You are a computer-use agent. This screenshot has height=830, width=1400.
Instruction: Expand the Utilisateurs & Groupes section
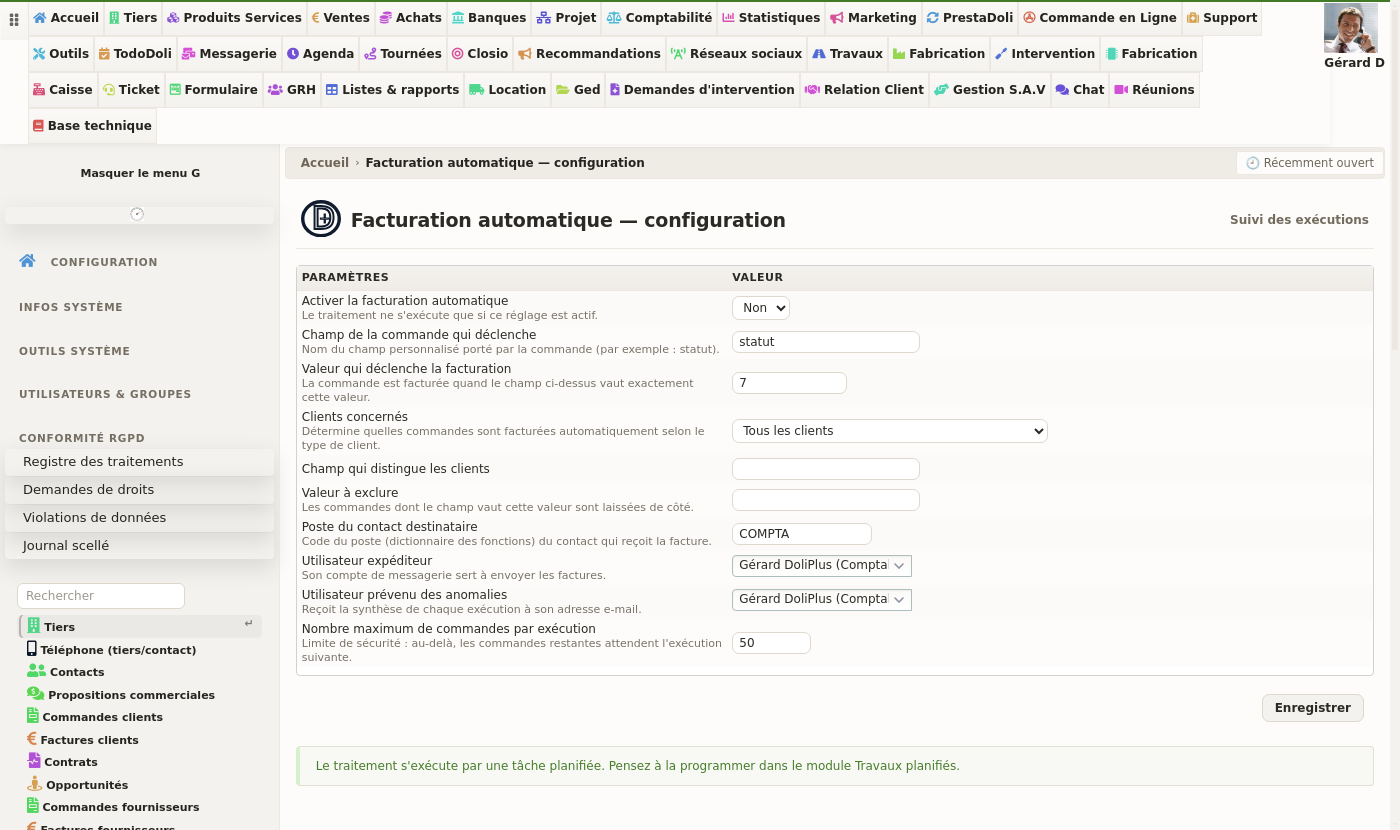[105, 394]
